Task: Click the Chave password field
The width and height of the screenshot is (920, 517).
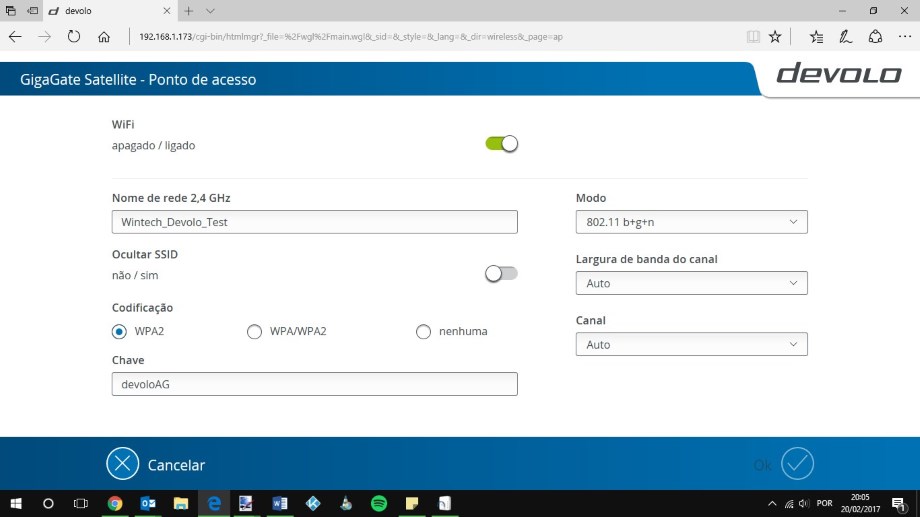Action: pos(314,384)
